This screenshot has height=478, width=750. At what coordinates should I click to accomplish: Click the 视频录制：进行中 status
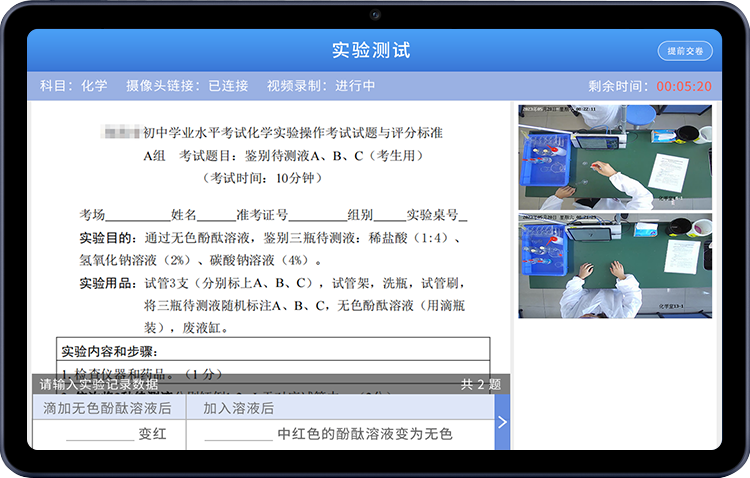click(x=321, y=86)
